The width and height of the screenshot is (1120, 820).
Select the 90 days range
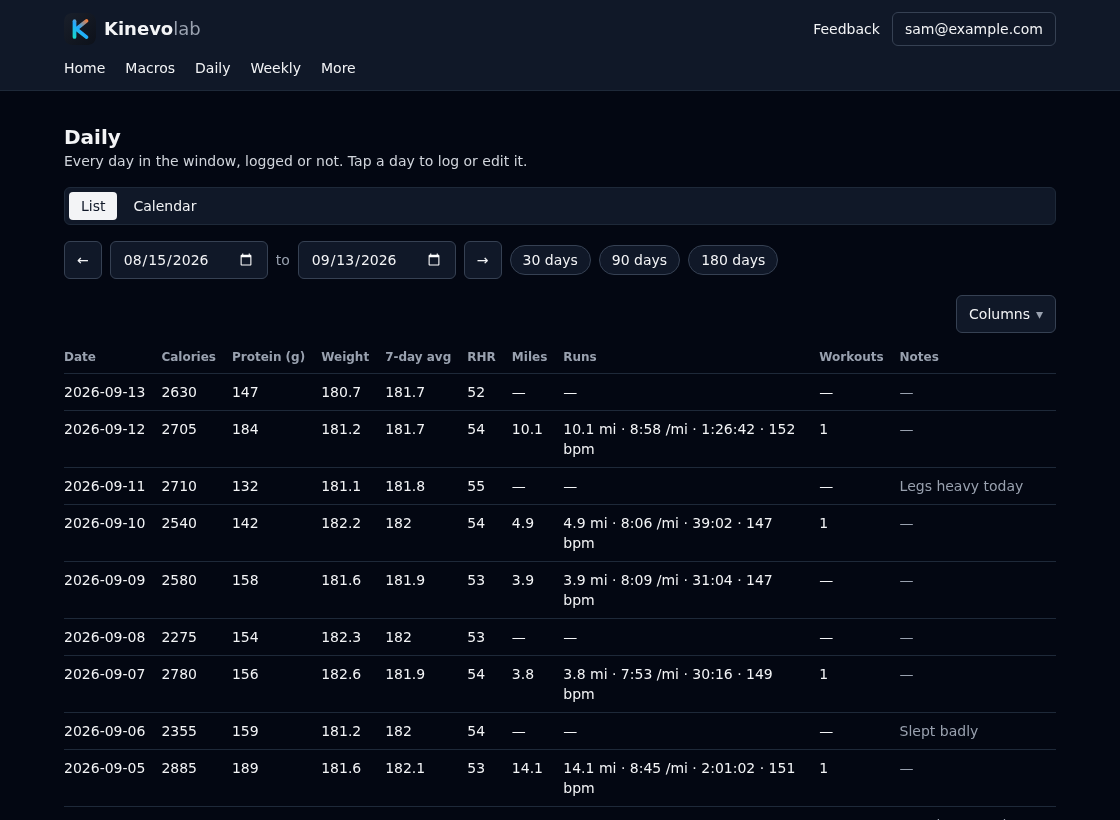(639, 260)
